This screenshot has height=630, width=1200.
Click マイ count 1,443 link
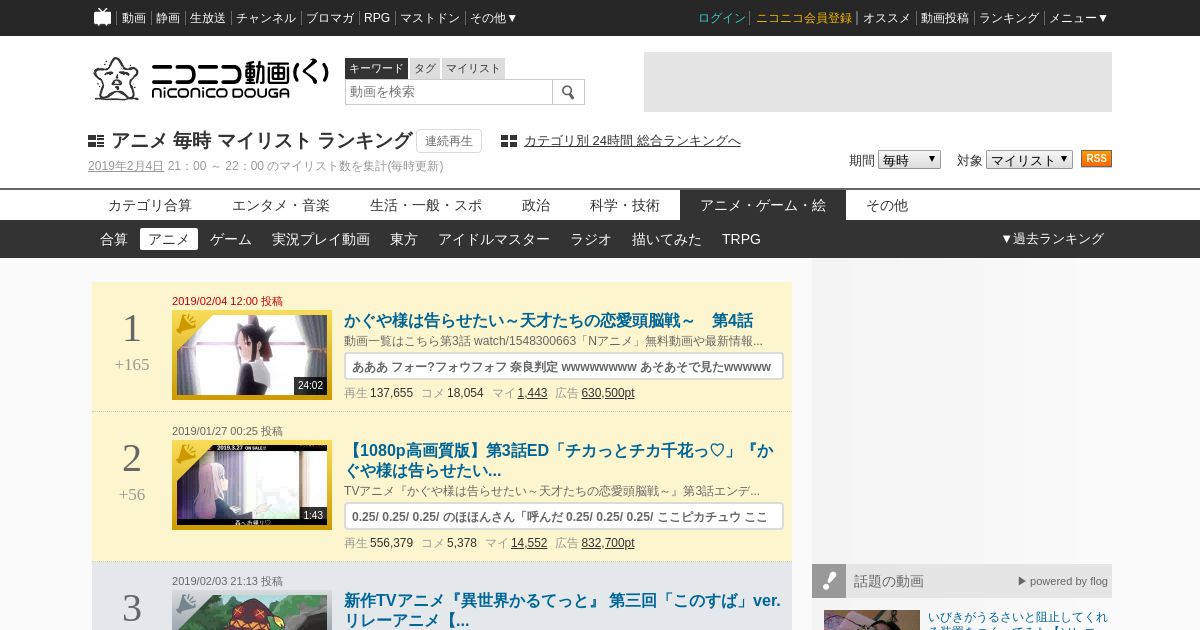pyautogui.click(x=532, y=393)
